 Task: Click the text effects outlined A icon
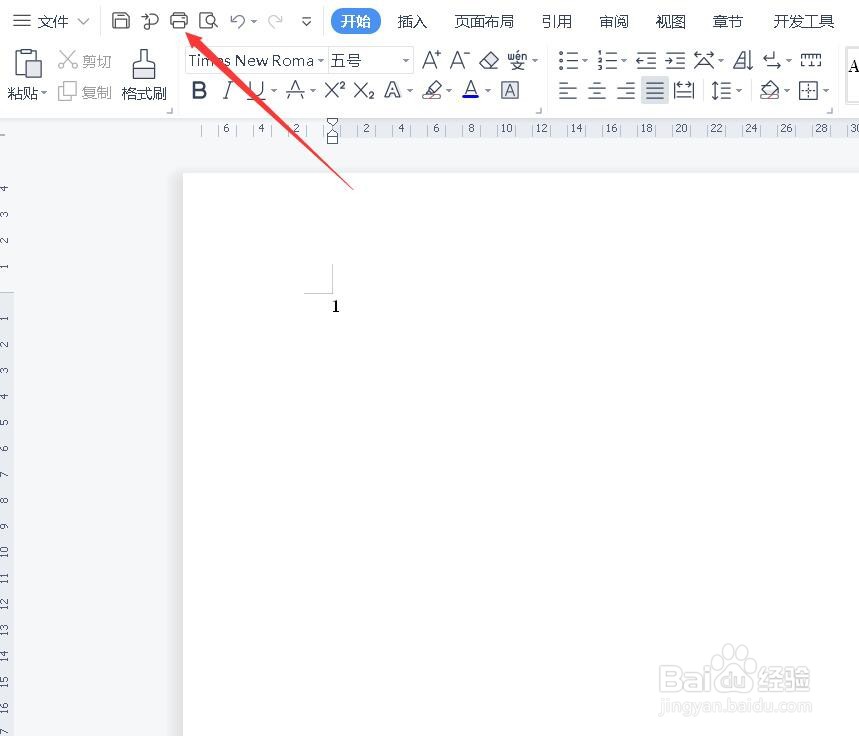[x=392, y=90]
